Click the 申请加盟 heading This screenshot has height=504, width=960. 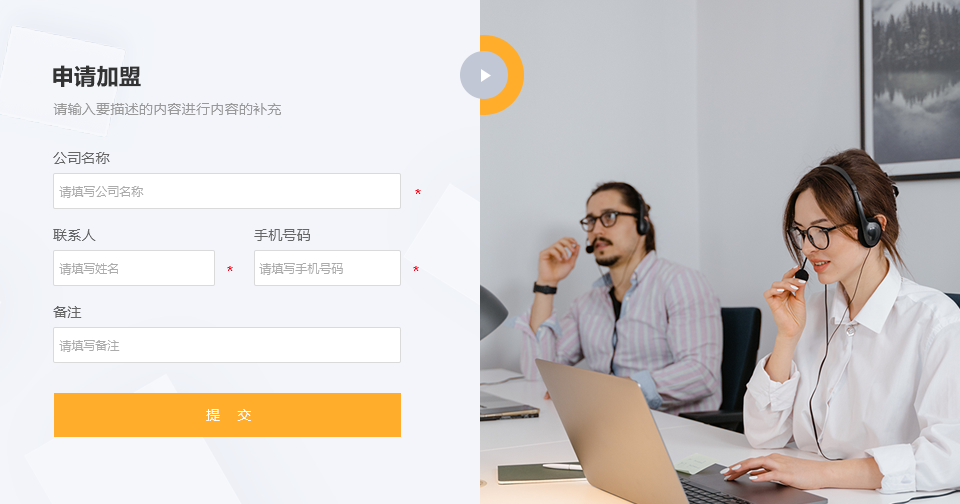97,77
